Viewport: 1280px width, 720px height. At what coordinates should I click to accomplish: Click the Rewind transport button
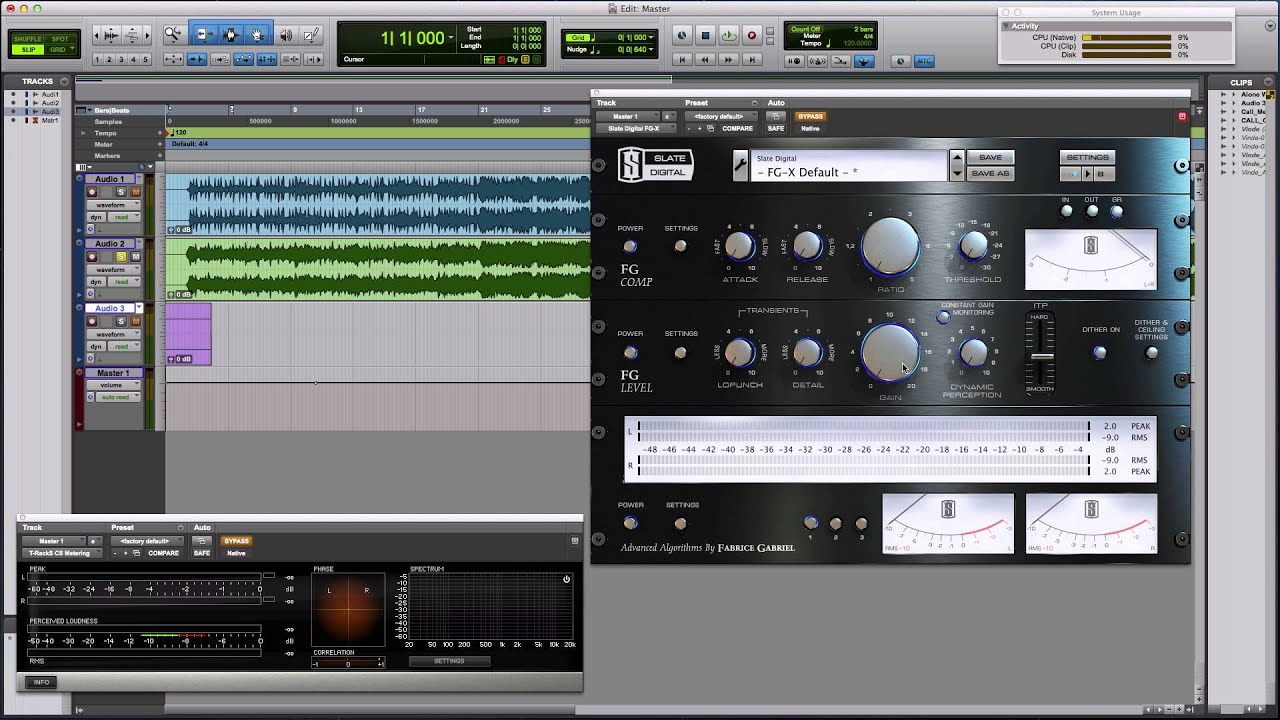pyautogui.click(x=705, y=60)
